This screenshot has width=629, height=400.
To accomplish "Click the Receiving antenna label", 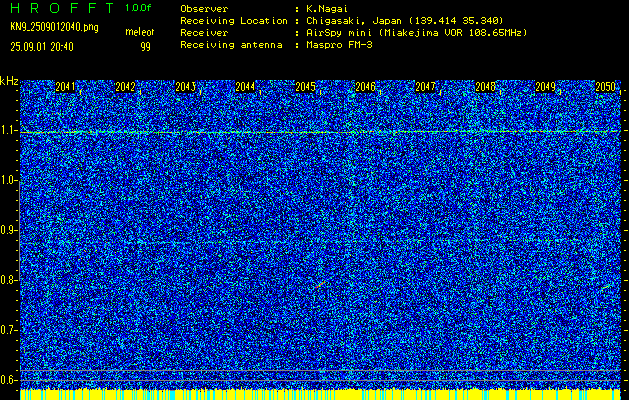I will click(x=231, y=45).
